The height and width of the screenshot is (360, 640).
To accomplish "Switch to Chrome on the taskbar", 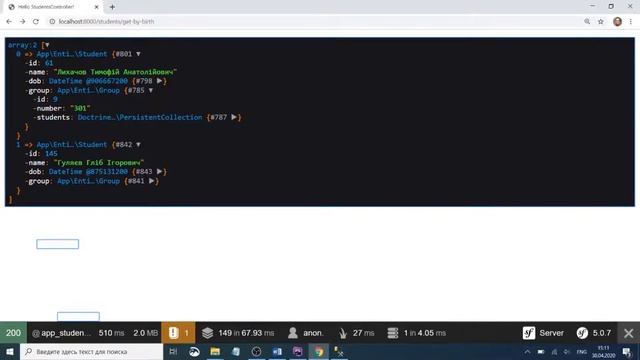I will (318, 351).
